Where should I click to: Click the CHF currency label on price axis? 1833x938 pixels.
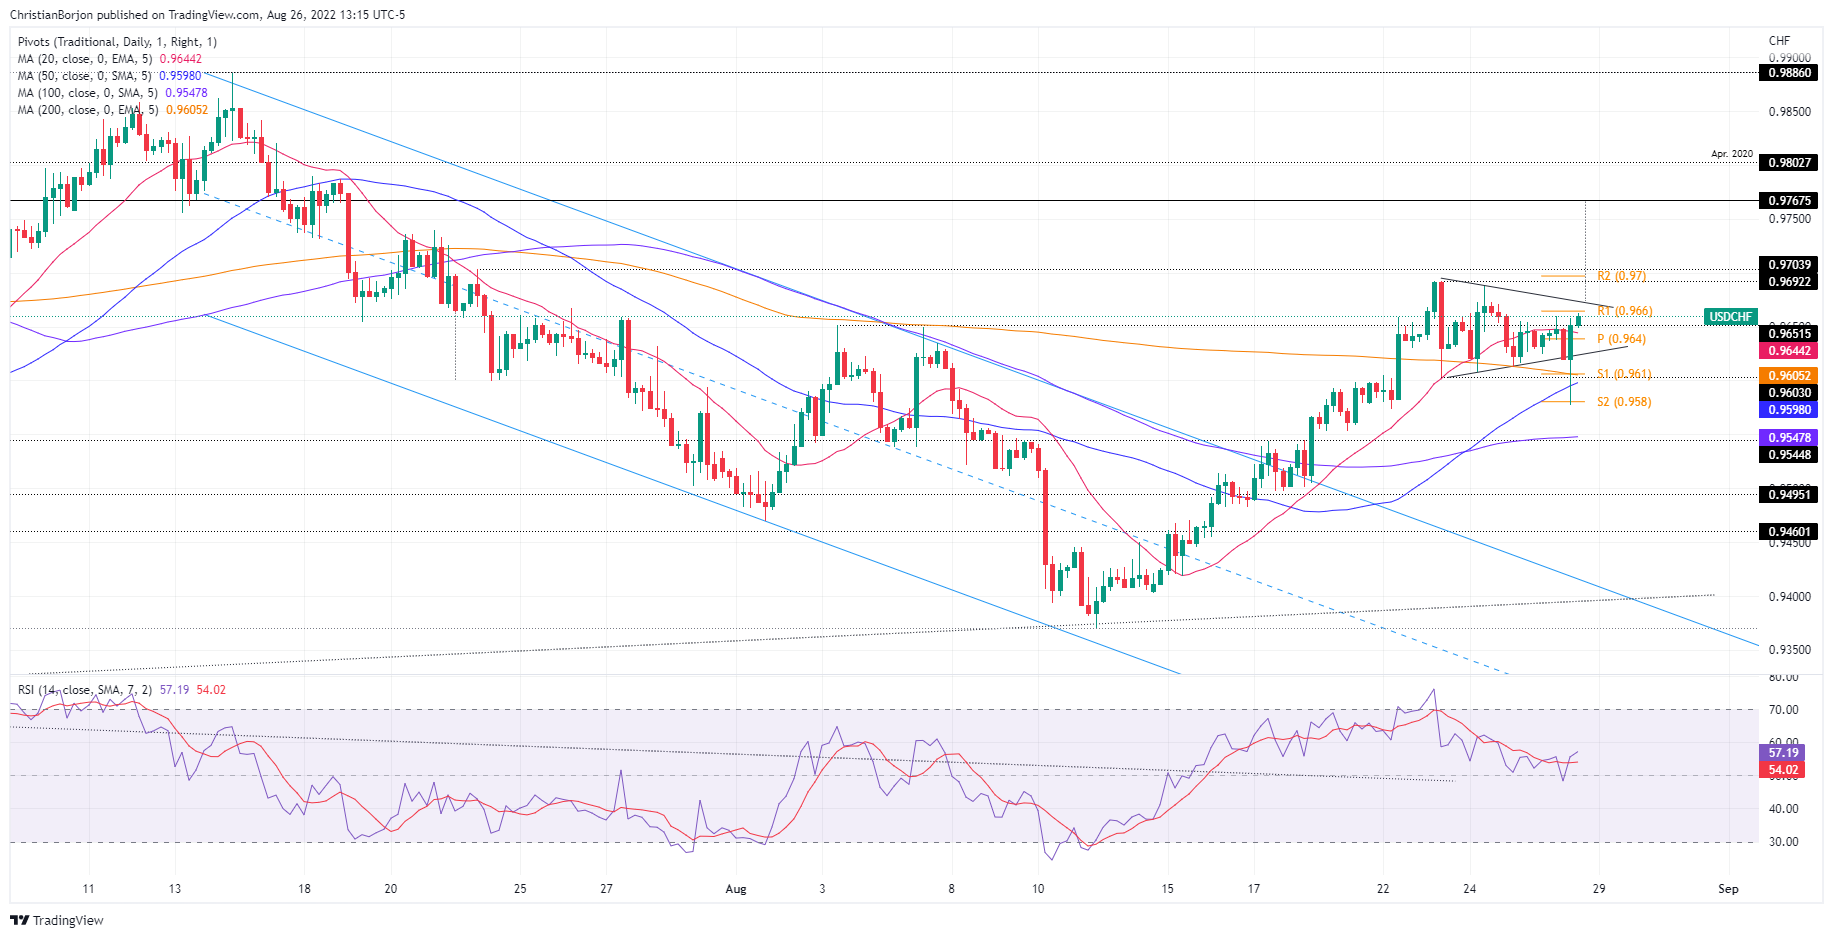pos(1779,41)
